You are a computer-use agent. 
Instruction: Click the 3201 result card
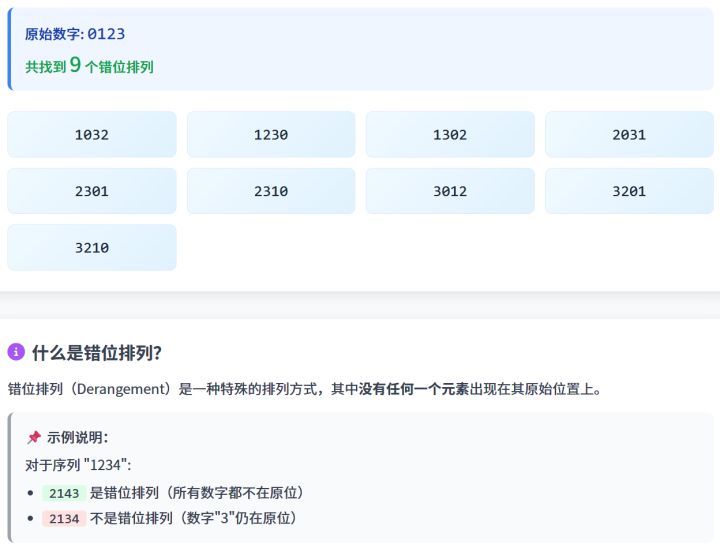click(629, 191)
